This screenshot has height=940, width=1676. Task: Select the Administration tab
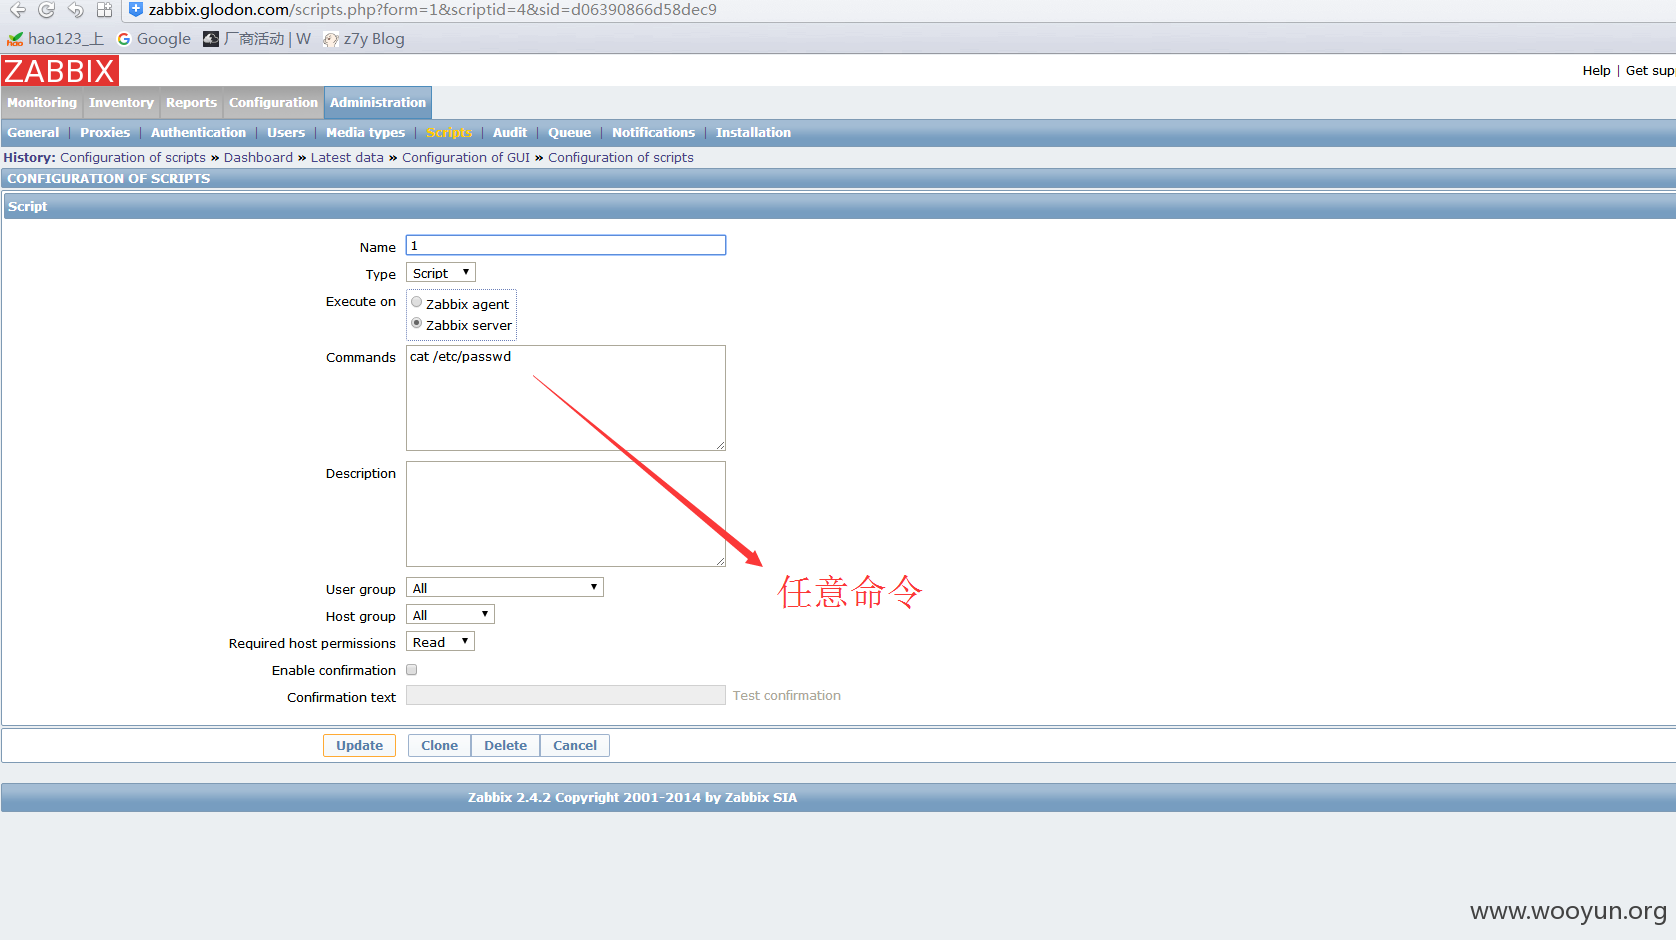pyautogui.click(x=378, y=103)
